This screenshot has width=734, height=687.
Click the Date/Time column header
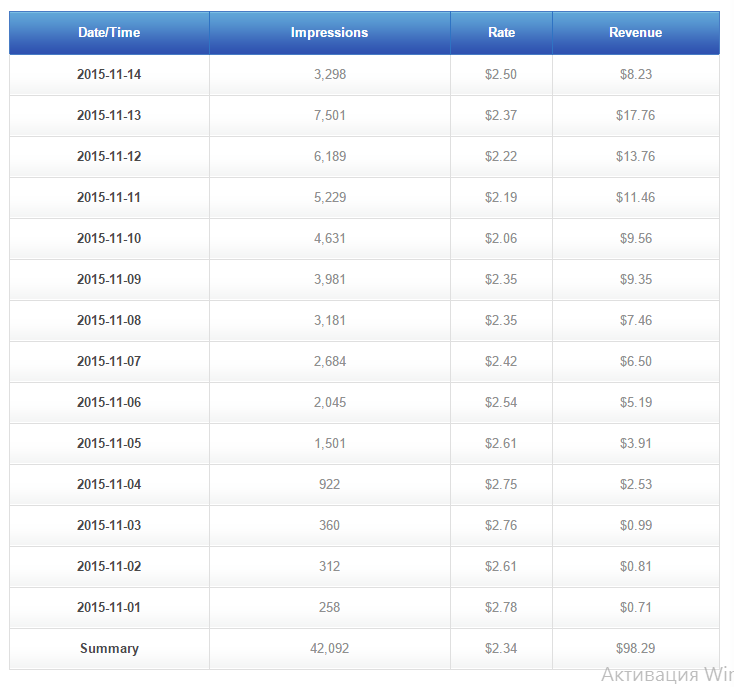109,33
